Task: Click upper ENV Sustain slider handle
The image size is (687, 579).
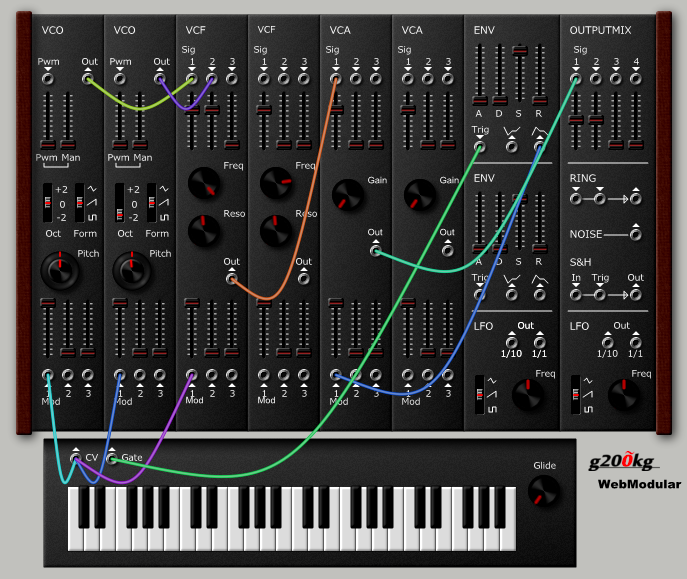Action: pyautogui.click(x=520, y=51)
